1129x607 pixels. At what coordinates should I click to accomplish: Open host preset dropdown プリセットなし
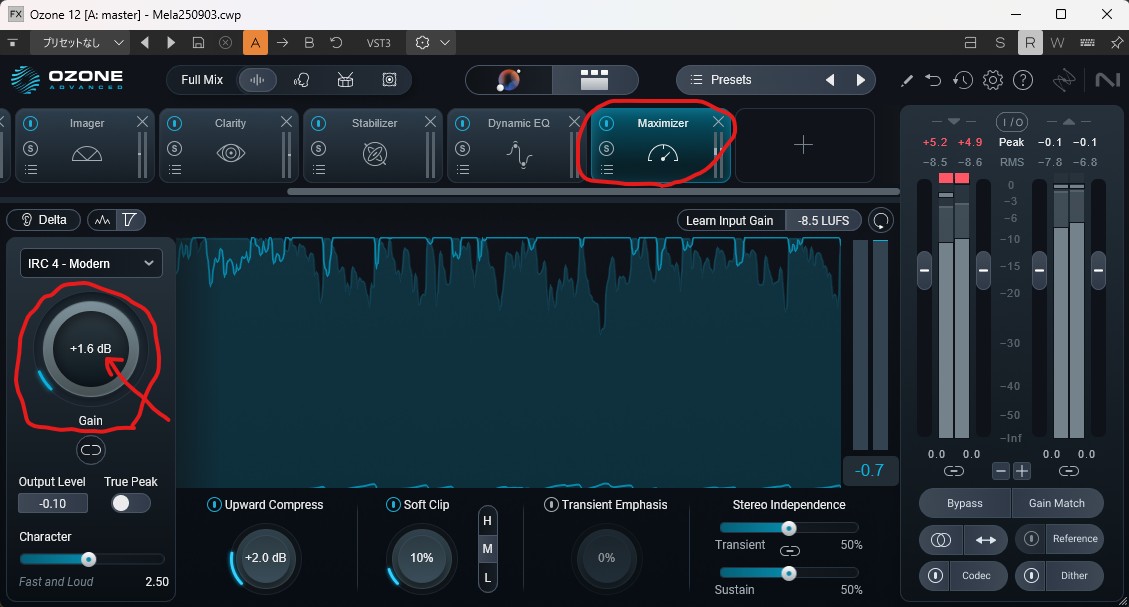point(78,42)
